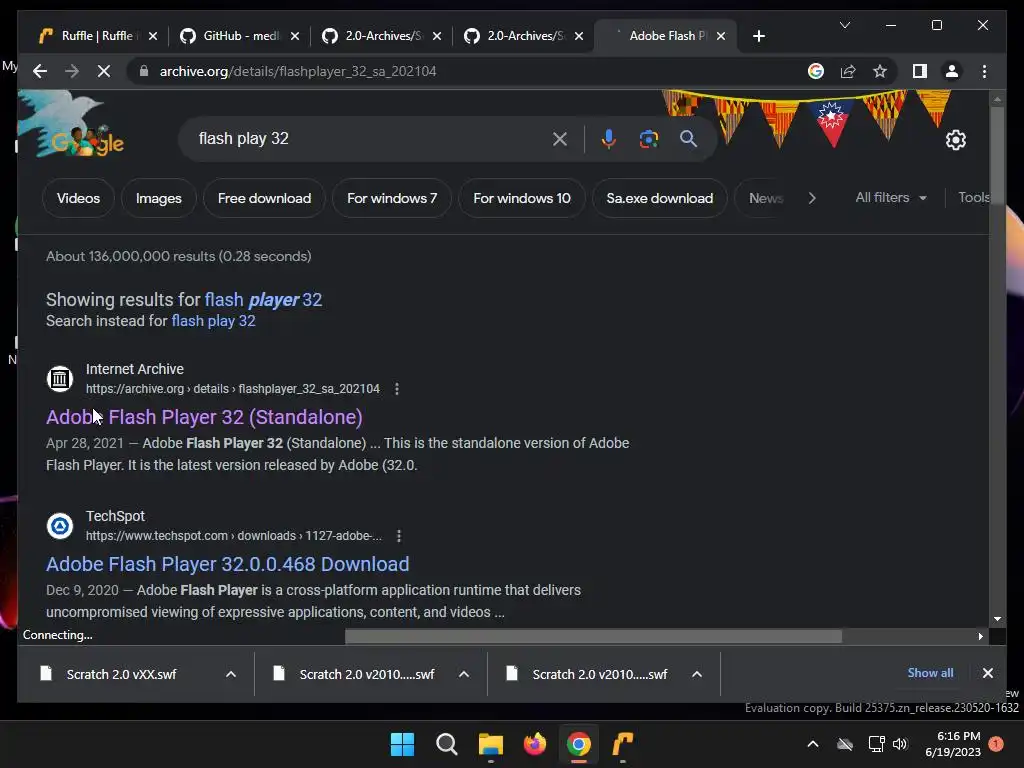Submit search with magnifier icon

pyautogui.click(x=688, y=138)
